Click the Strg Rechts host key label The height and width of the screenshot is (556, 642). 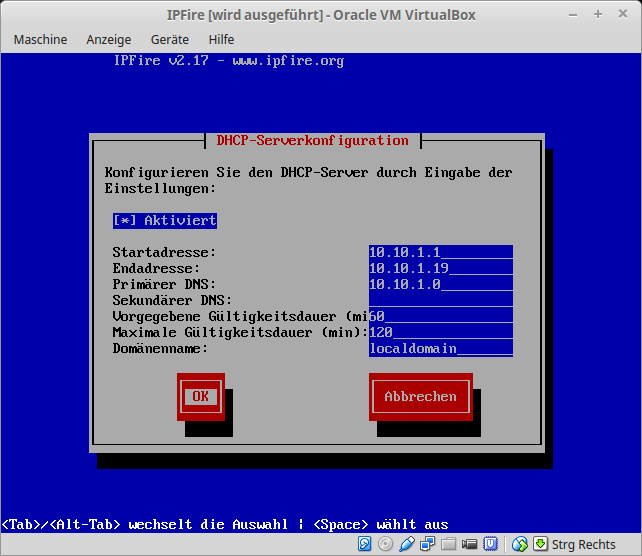pyautogui.click(x=583, y=545)
